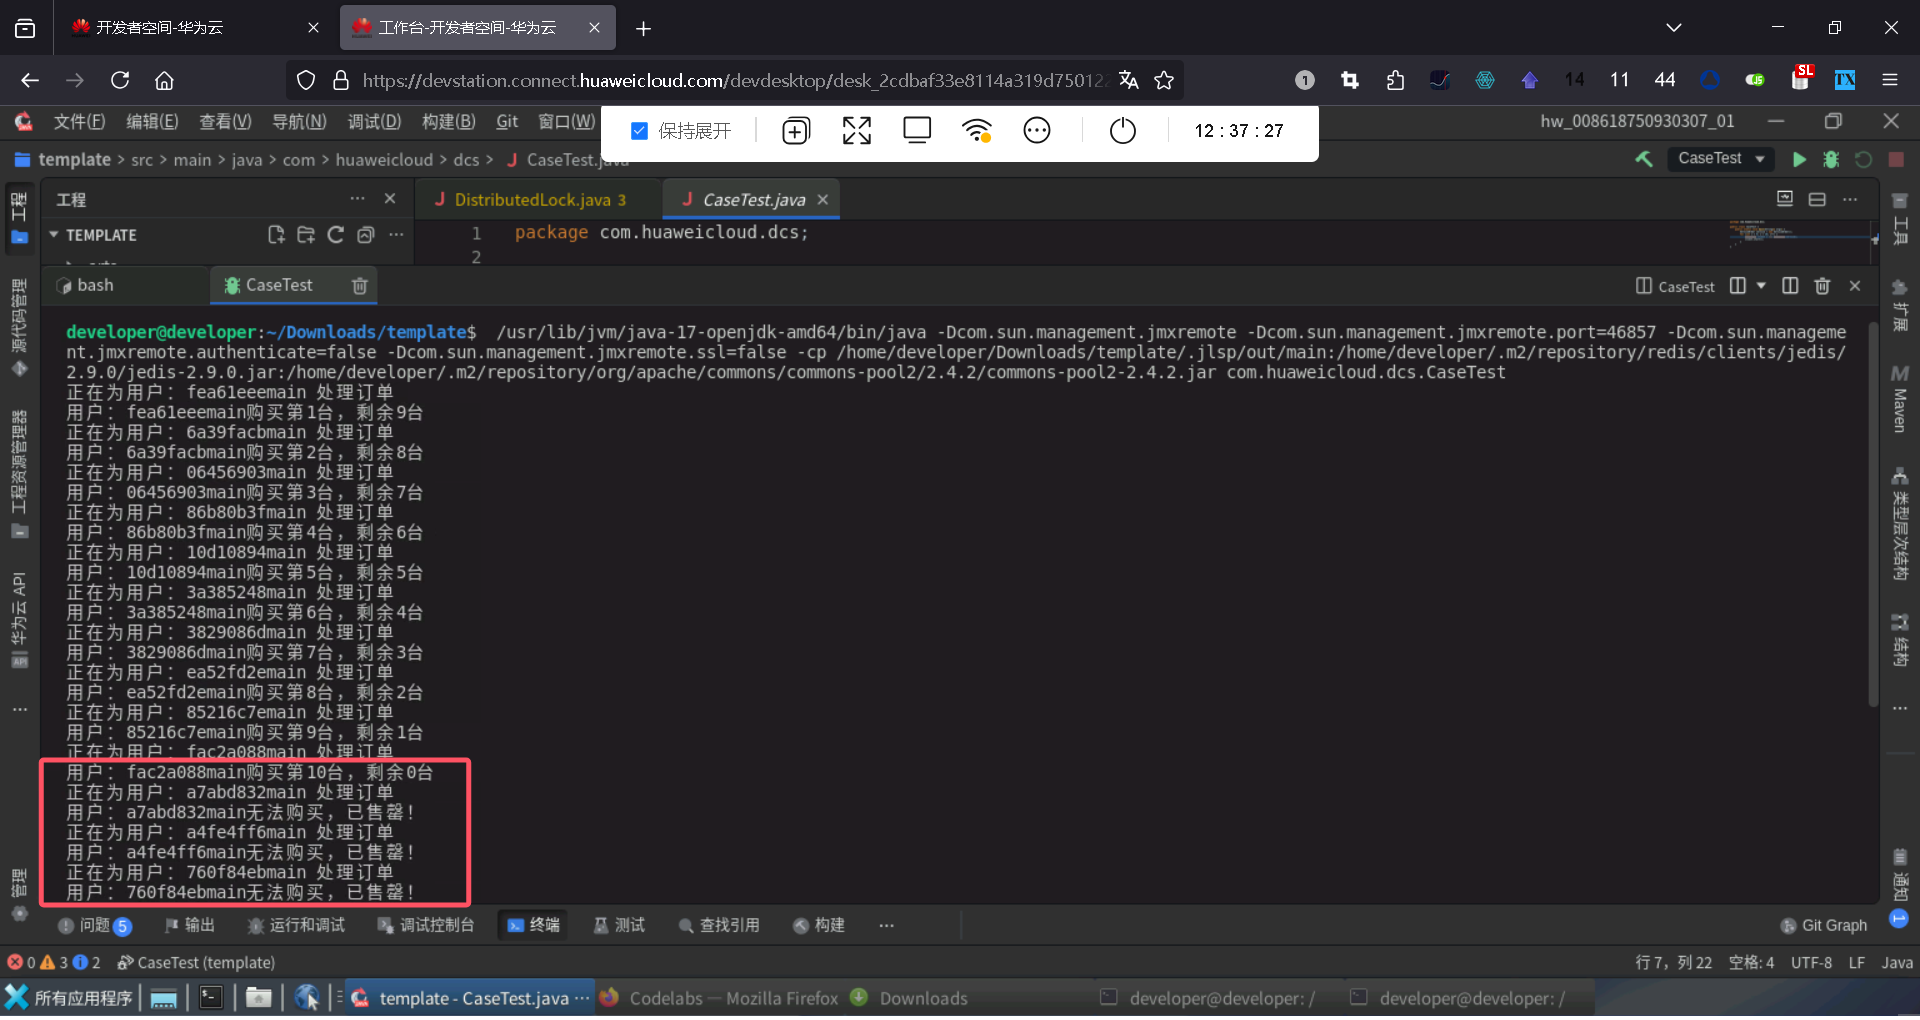Click the red stop button in the run toolbar
Screen dimensions: 1920x1020
coord(1896,160)
